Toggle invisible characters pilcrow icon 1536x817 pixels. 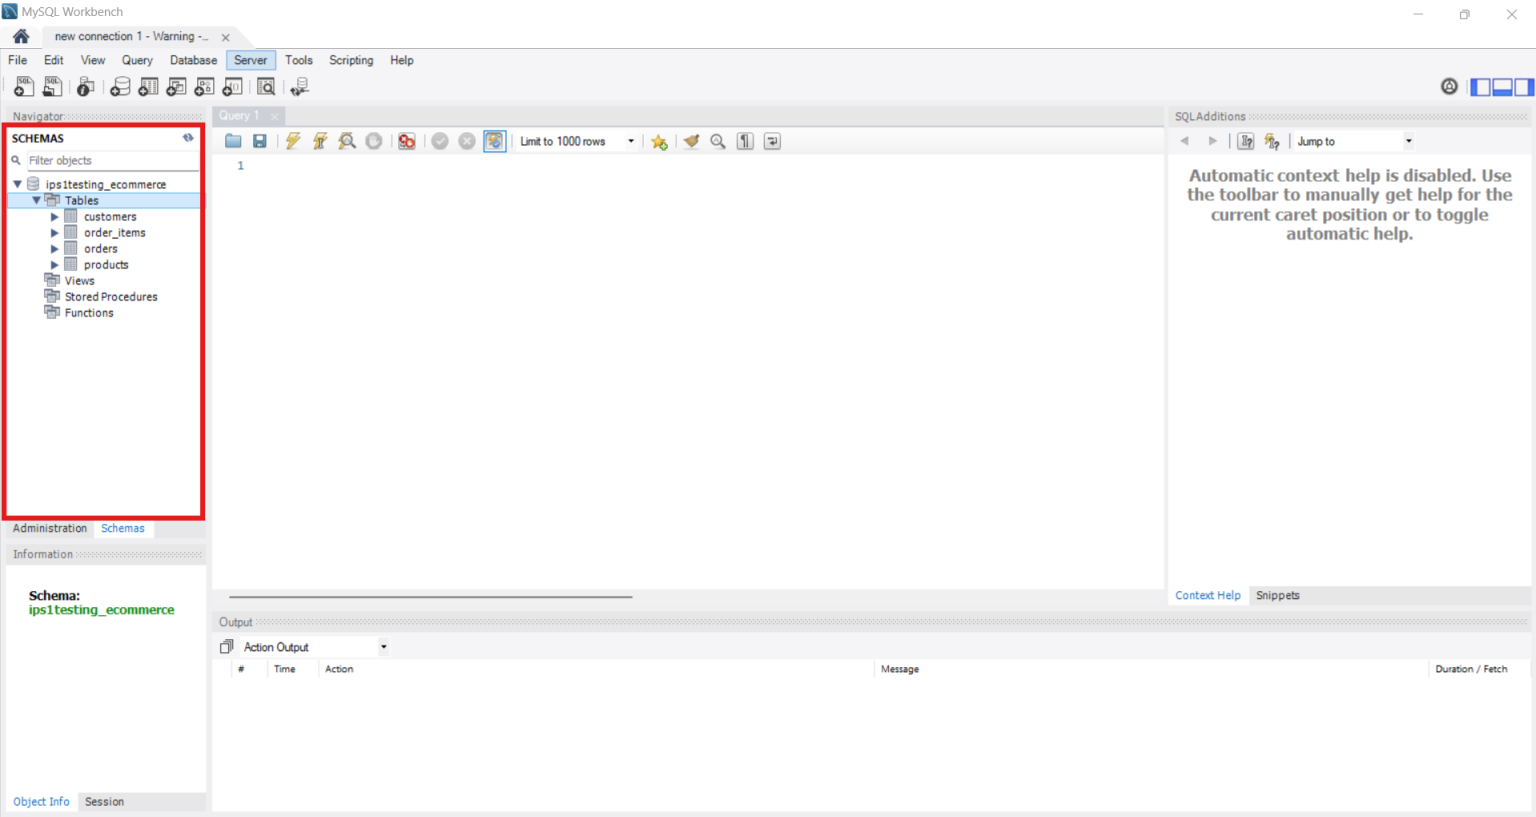click(x=745, y=141)
